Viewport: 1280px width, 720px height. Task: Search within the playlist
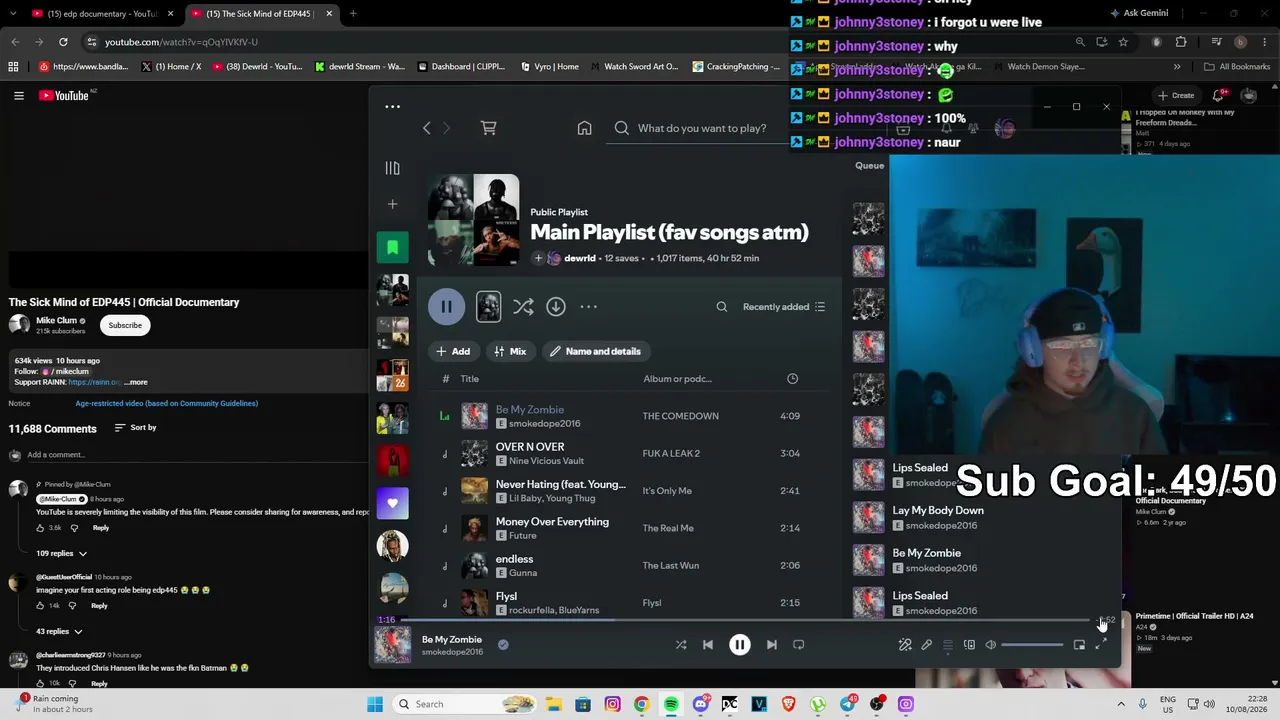[722, 307]
